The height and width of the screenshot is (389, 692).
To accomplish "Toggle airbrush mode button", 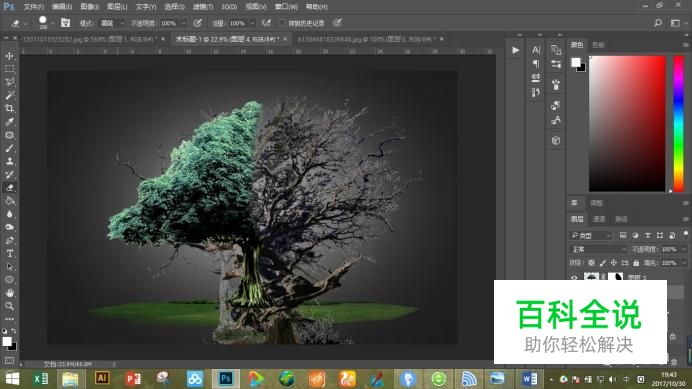I will (266, 23).
